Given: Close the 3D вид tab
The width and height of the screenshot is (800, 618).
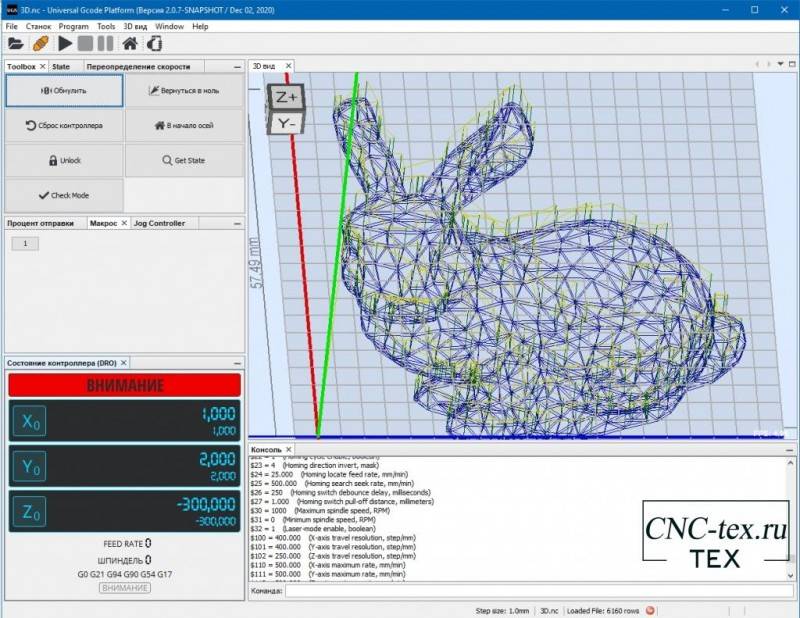Looking at the screenshot, I should [288, 66].
